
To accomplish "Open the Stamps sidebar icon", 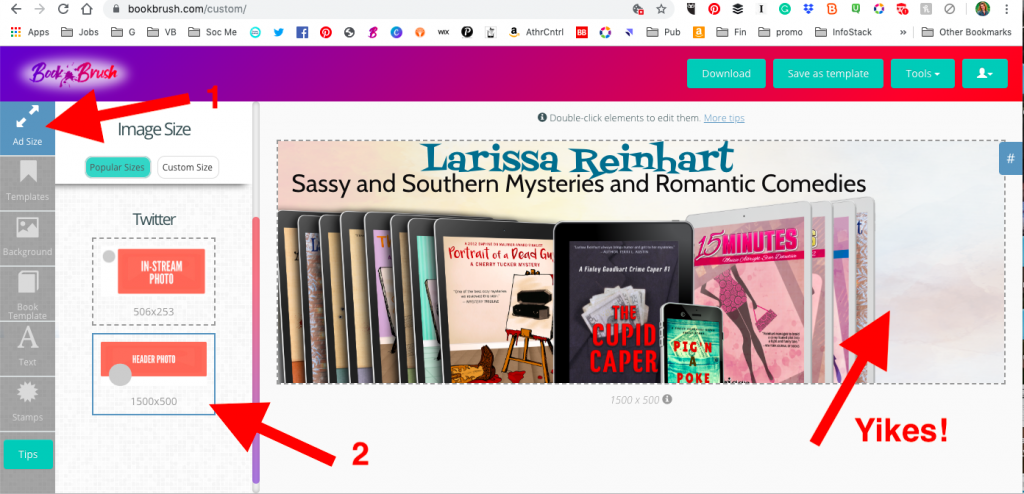I will 27,400.
